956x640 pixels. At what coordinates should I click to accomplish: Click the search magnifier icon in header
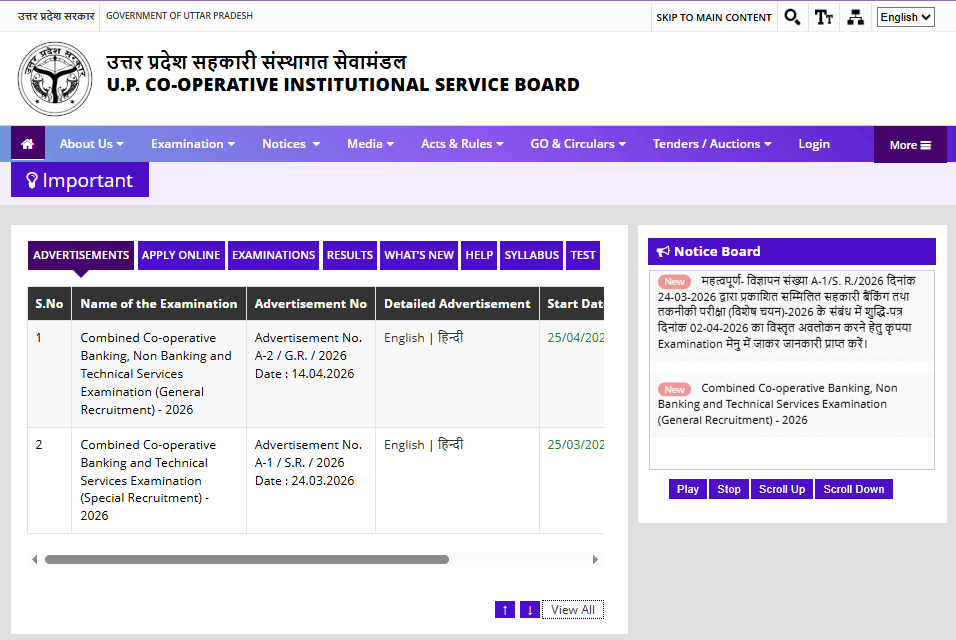click(x=792, y=17)
